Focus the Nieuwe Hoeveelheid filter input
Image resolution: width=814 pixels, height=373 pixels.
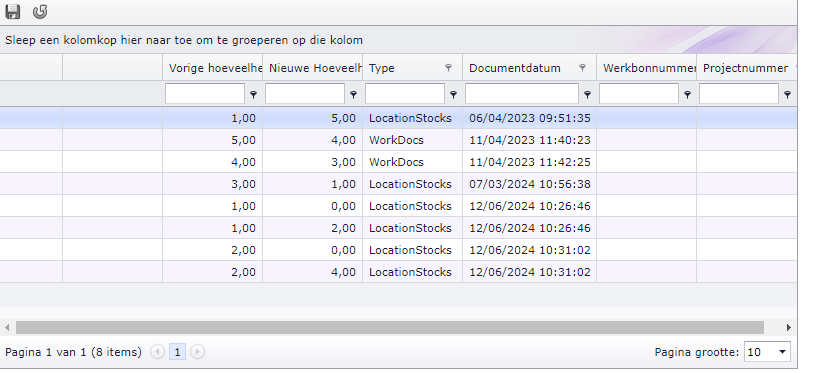tap(305, 94)
